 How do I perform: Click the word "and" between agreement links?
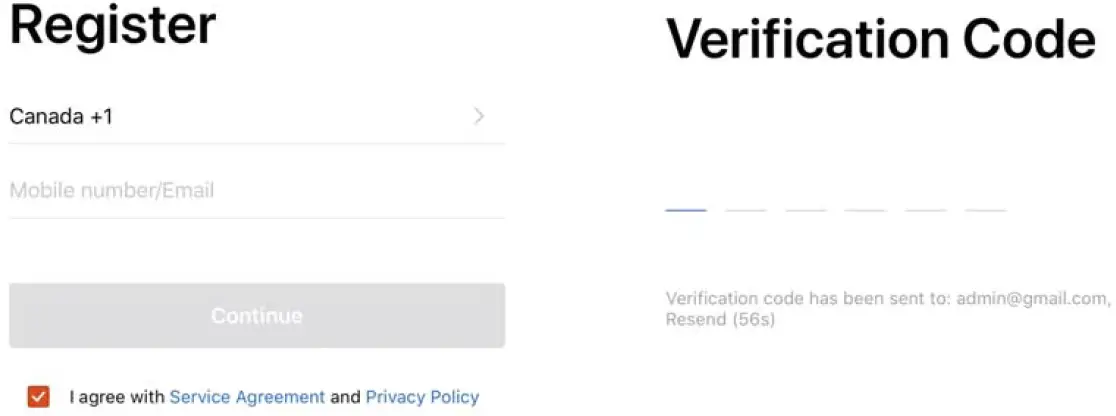point(345,397)
